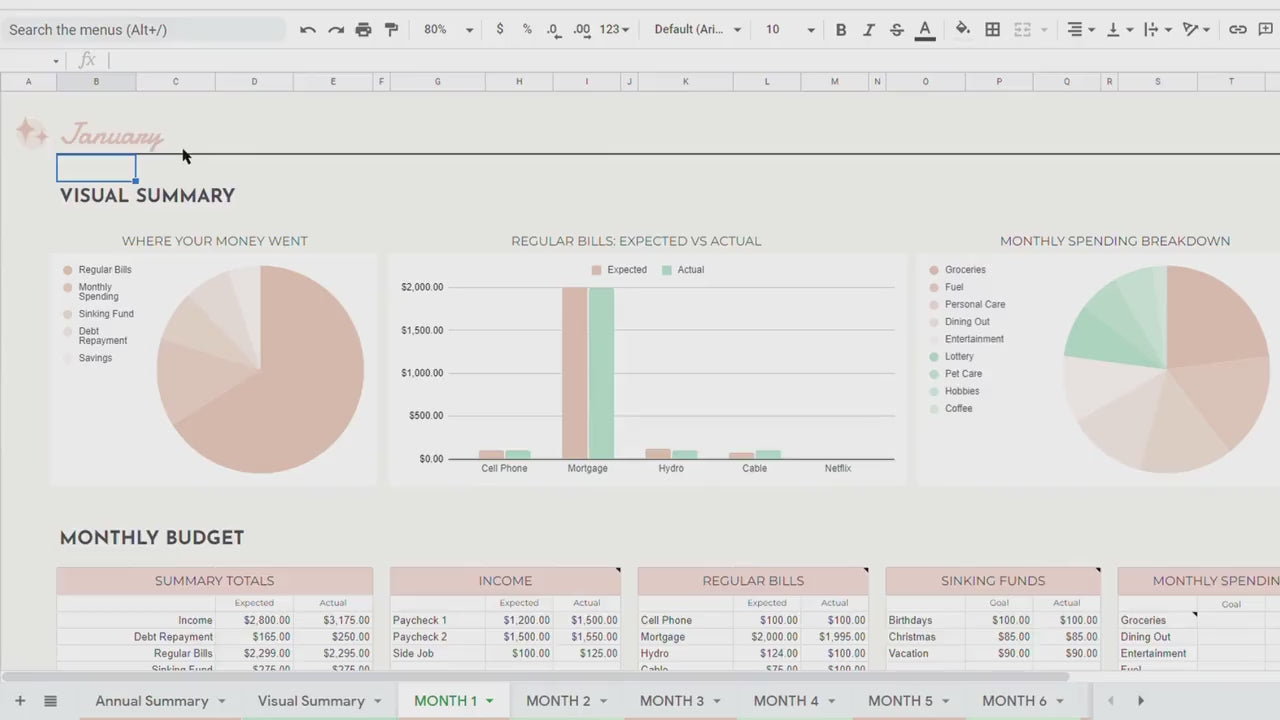Image resolution: width=1280 pixels, height=720 pixels.
Task: Click the Insert link icon
Action: click(x=1237, y=30)
